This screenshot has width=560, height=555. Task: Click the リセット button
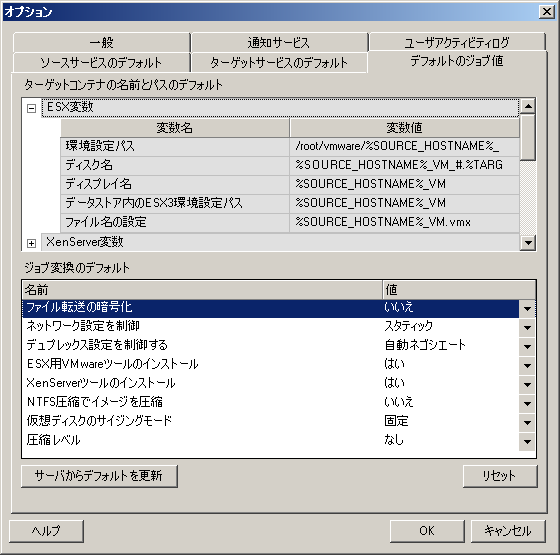(x=500, y=476)
